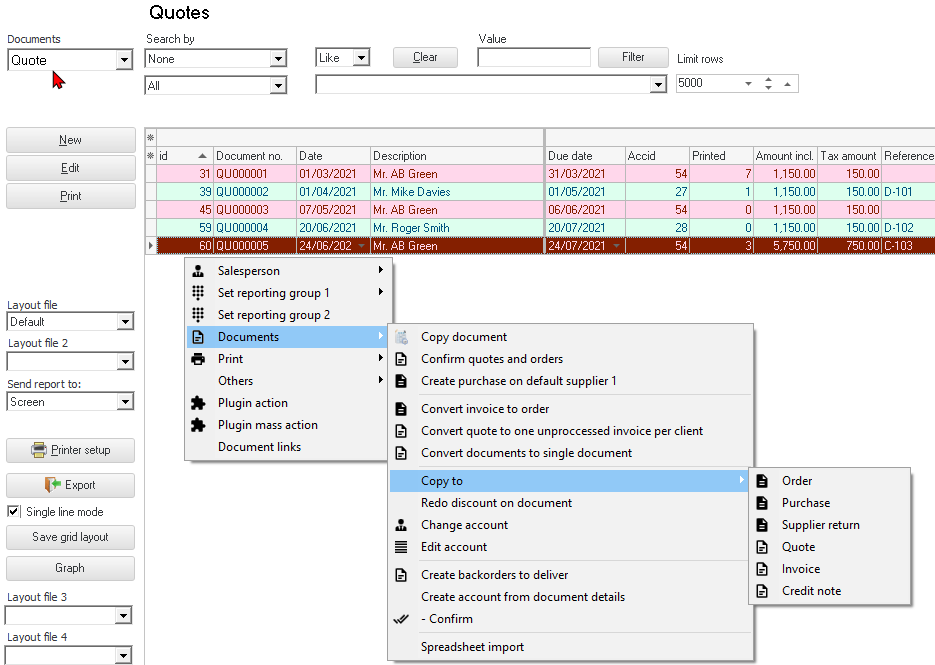This screenshot has width=935, height=665.
Task: Click the double-check icon beside Confirm
Action: (401, 619)
